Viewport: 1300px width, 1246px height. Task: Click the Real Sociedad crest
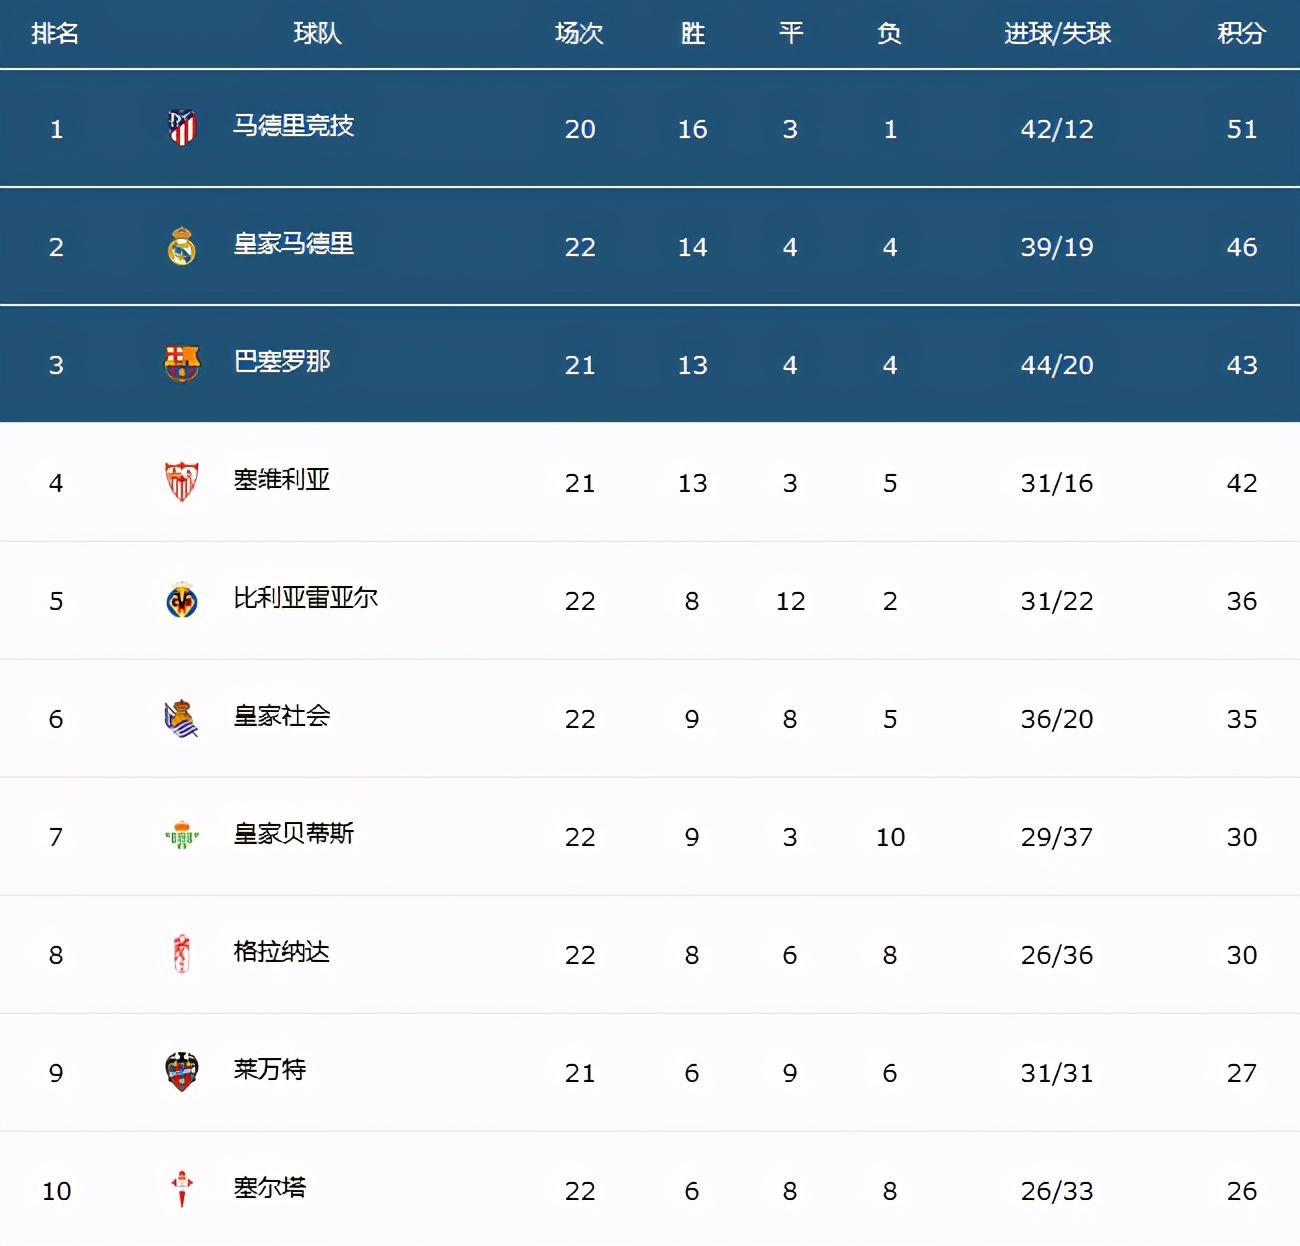point(182,718)
